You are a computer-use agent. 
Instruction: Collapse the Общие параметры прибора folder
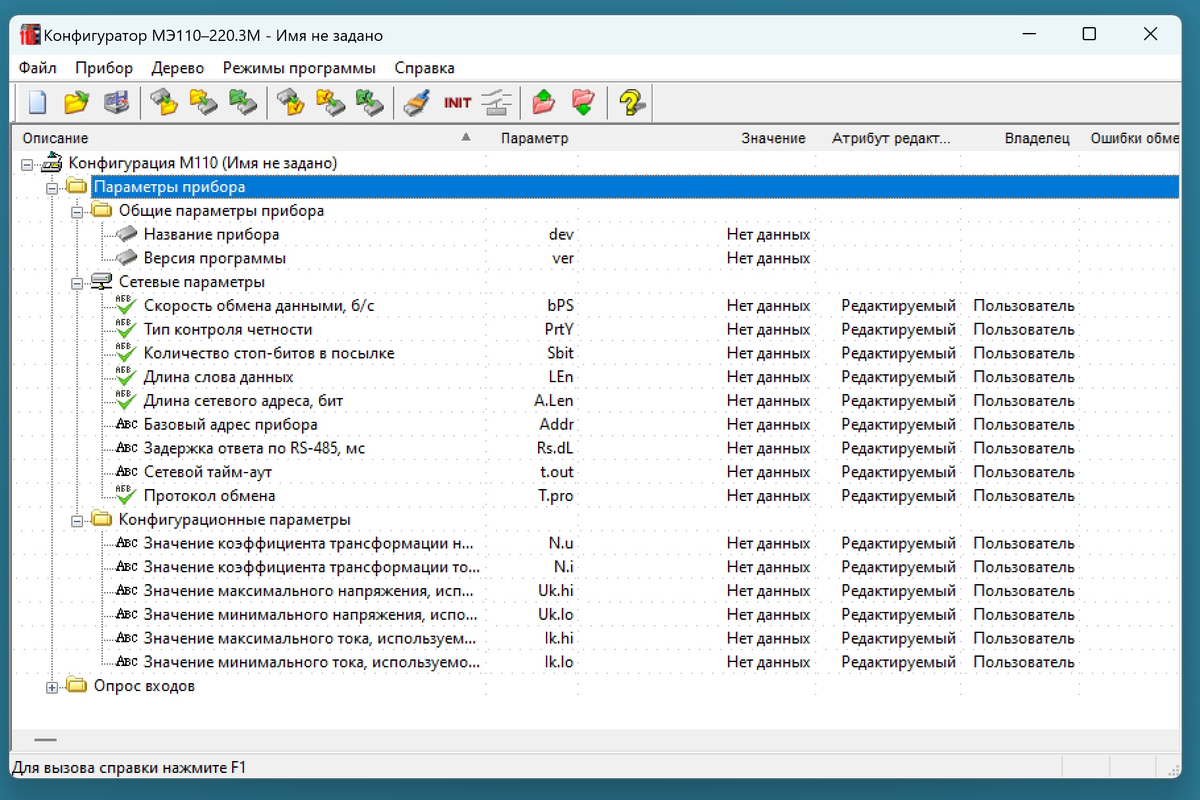[x=77, y=212]
